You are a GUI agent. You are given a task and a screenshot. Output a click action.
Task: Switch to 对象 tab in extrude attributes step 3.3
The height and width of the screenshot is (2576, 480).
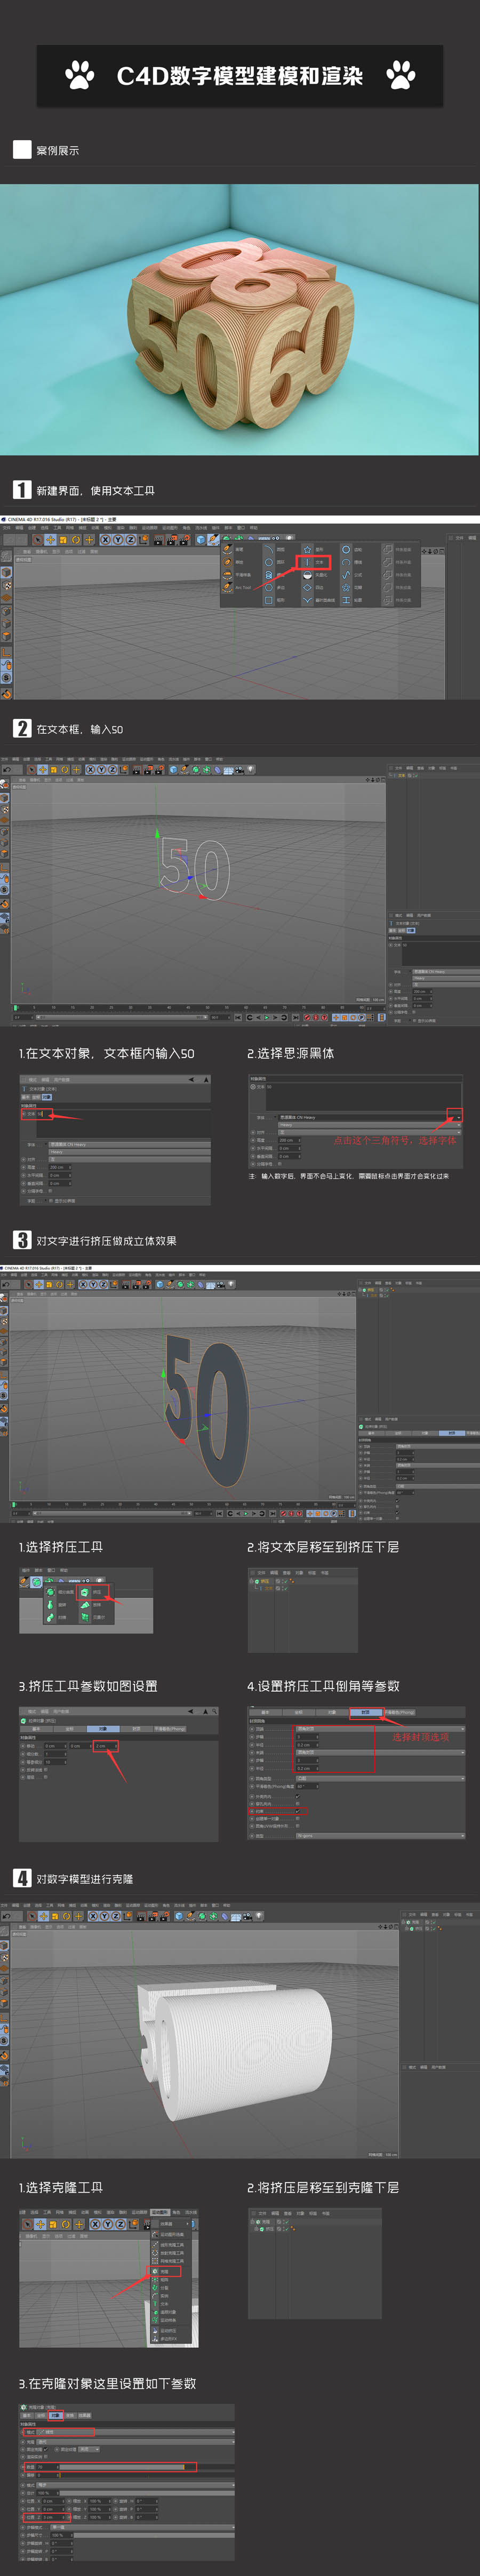tap(102, 1729)
